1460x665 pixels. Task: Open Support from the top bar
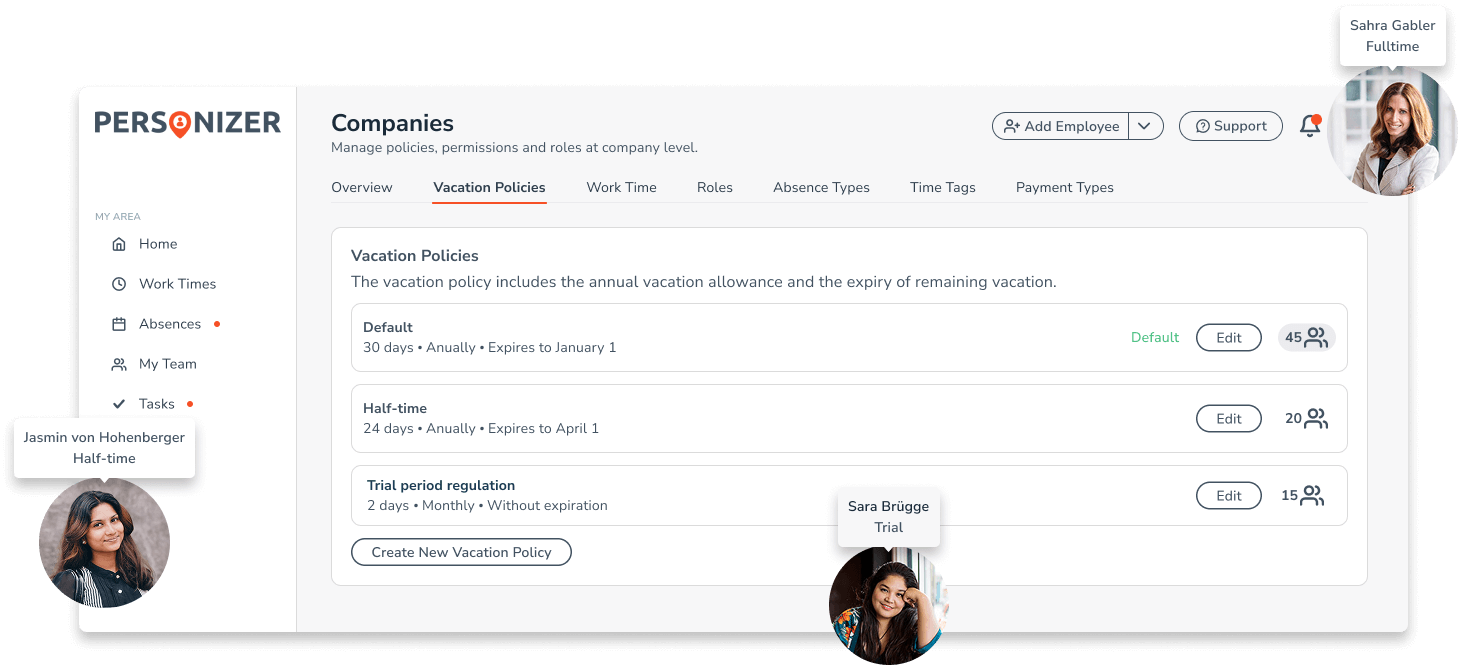[x=1230, y=126]
